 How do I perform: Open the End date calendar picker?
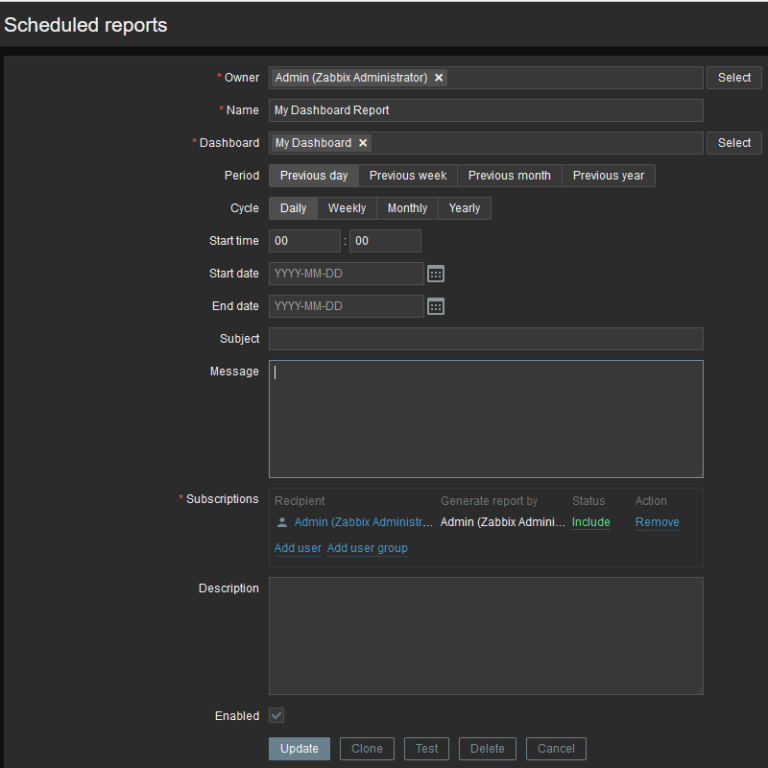[436, 307]
